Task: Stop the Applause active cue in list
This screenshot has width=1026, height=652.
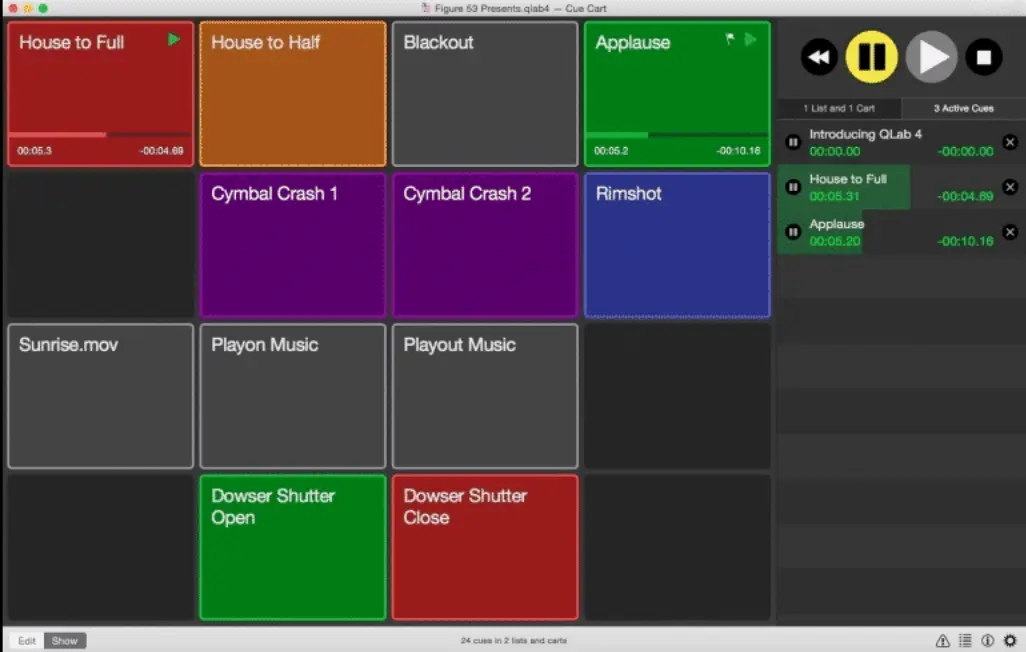Action: click(1010, 232)
